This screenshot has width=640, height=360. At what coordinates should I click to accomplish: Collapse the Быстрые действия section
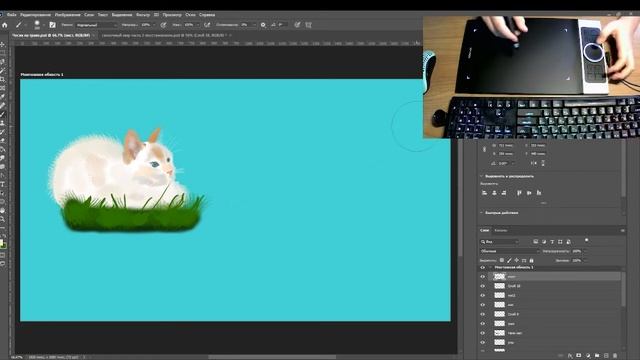click(482, 213)
